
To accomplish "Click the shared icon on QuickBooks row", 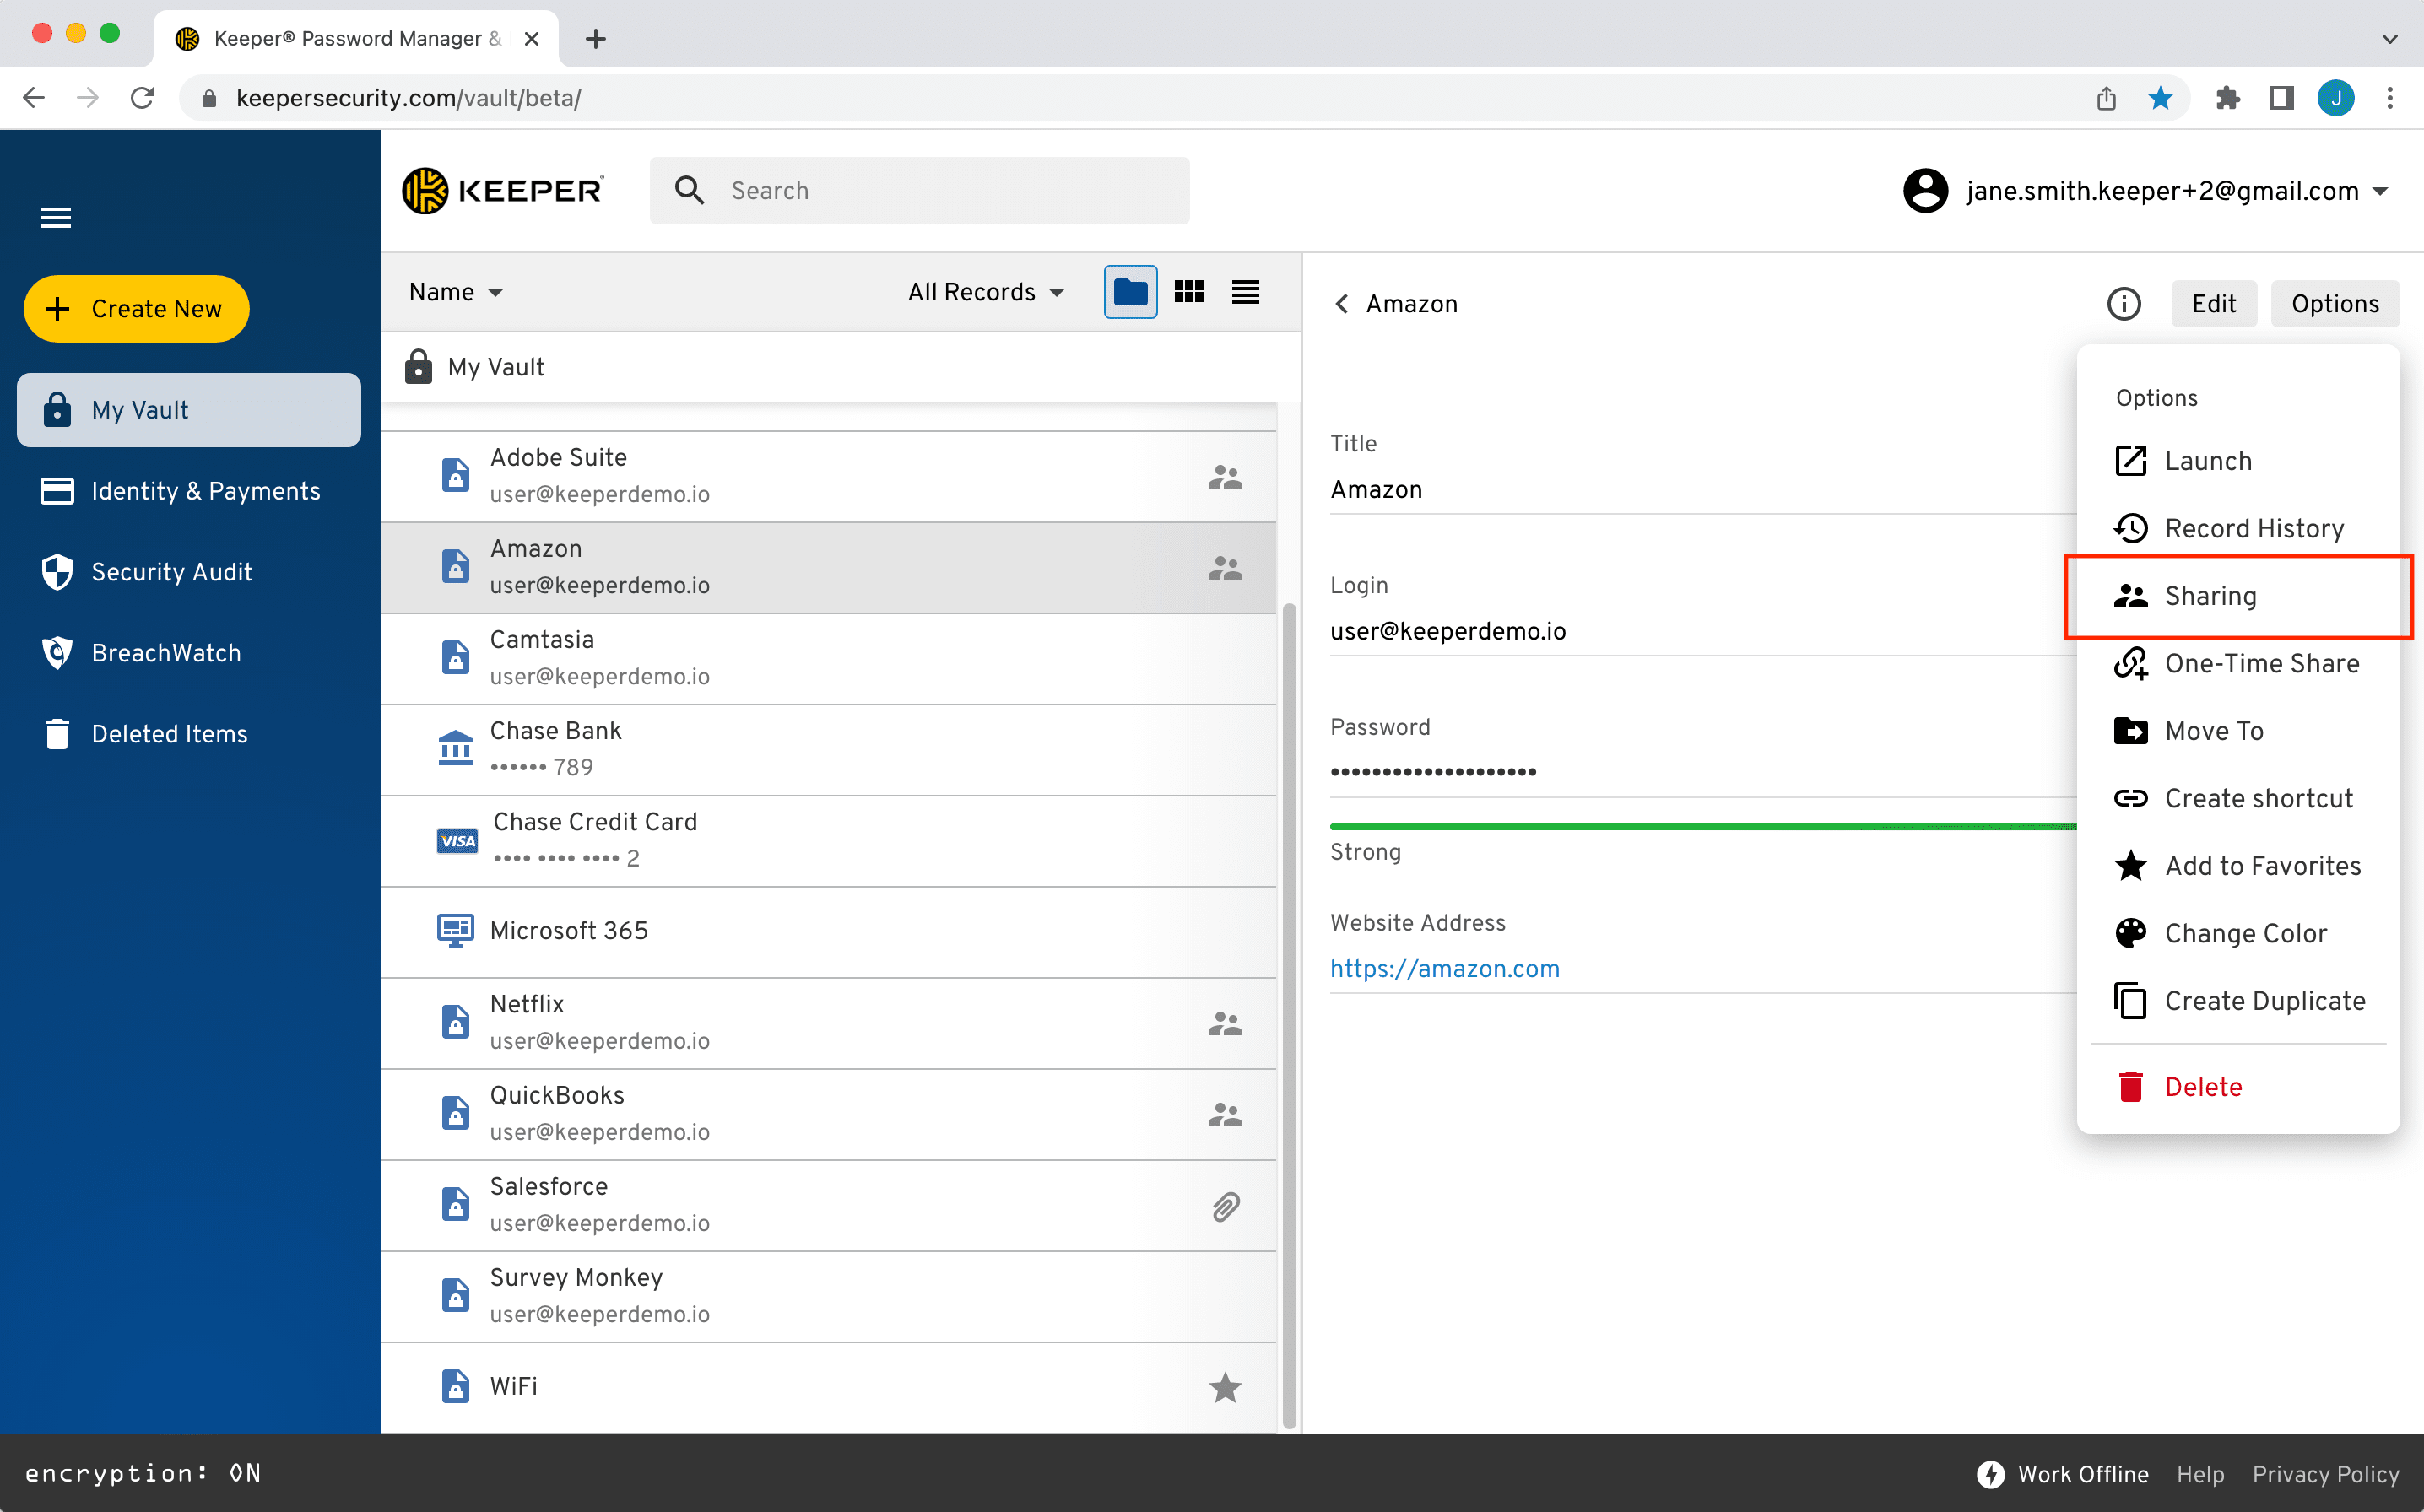I will [x=1224, y=1114].
